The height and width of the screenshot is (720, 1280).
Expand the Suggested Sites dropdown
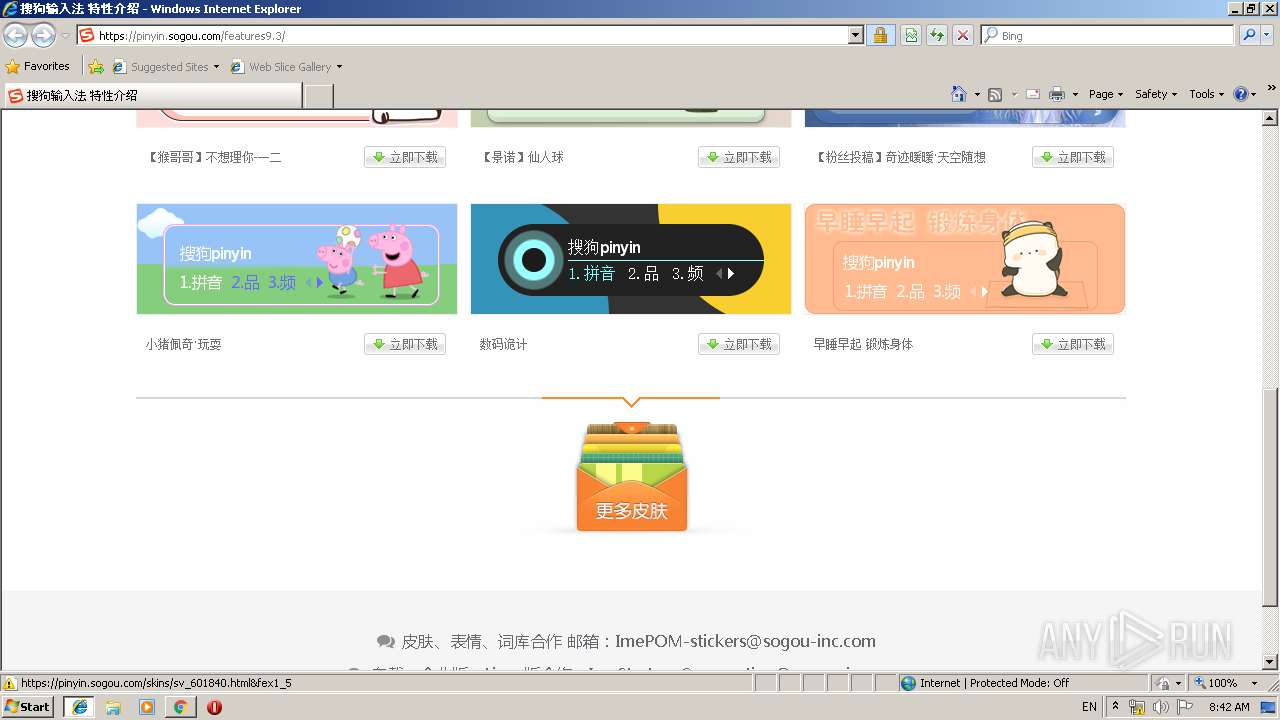click(216, 67)
